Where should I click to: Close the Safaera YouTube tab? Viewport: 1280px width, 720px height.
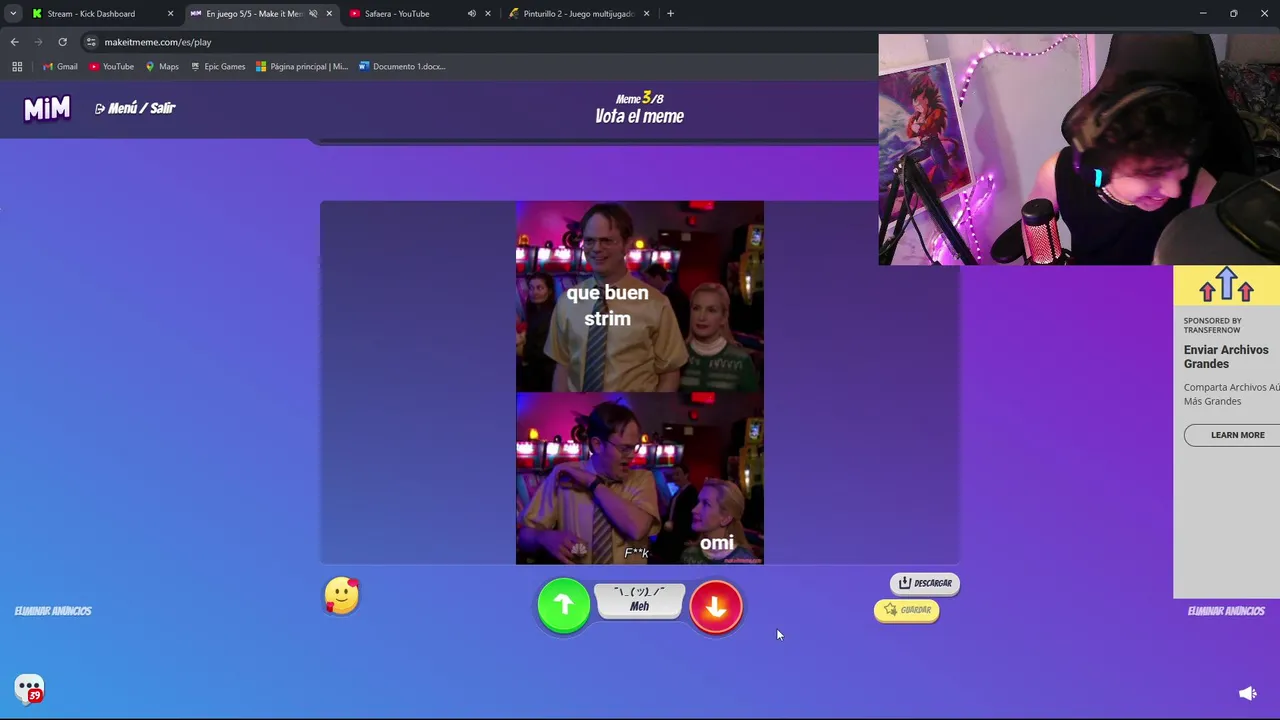click(x=488, y=14)
